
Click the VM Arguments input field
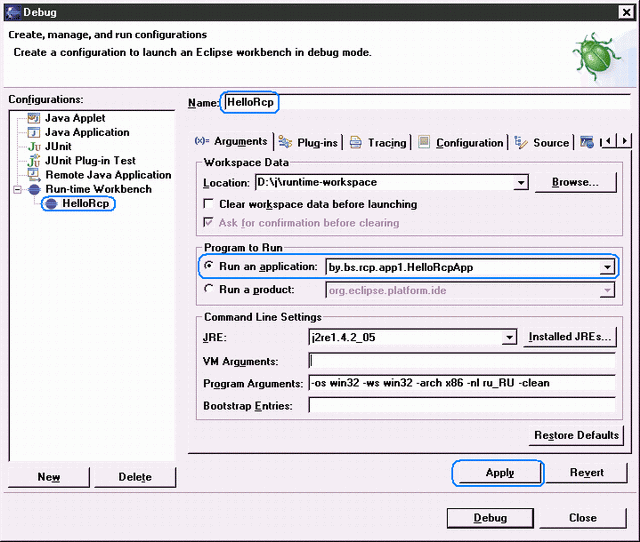(x=462, y=361)
